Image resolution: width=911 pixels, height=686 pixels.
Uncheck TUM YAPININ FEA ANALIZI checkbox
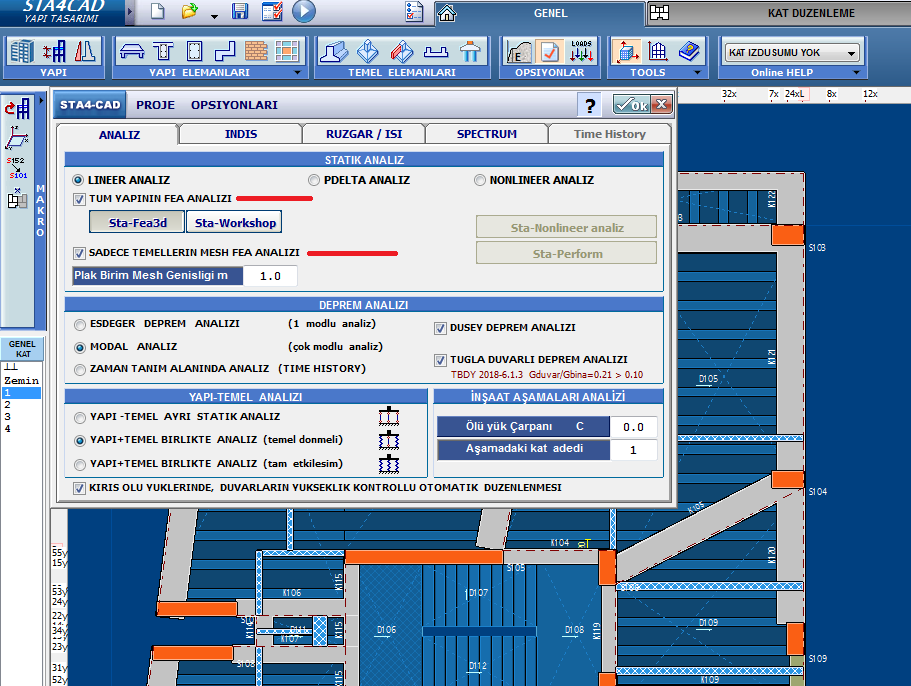point(80,199)
